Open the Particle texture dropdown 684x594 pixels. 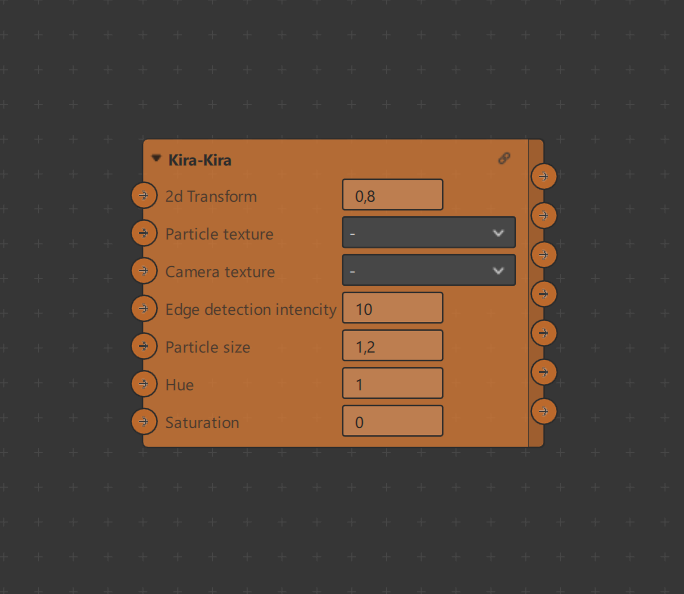[429, 232]
